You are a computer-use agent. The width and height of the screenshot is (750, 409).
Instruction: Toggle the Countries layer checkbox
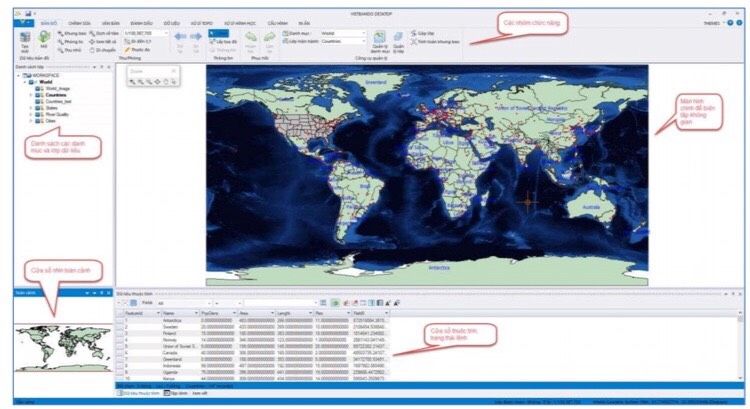[x=38, y=96]
